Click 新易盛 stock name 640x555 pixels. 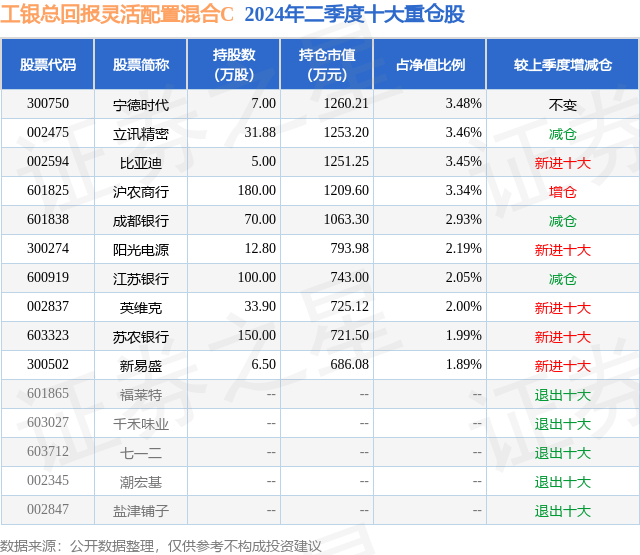pyautogui.click(x=141, y=366)
